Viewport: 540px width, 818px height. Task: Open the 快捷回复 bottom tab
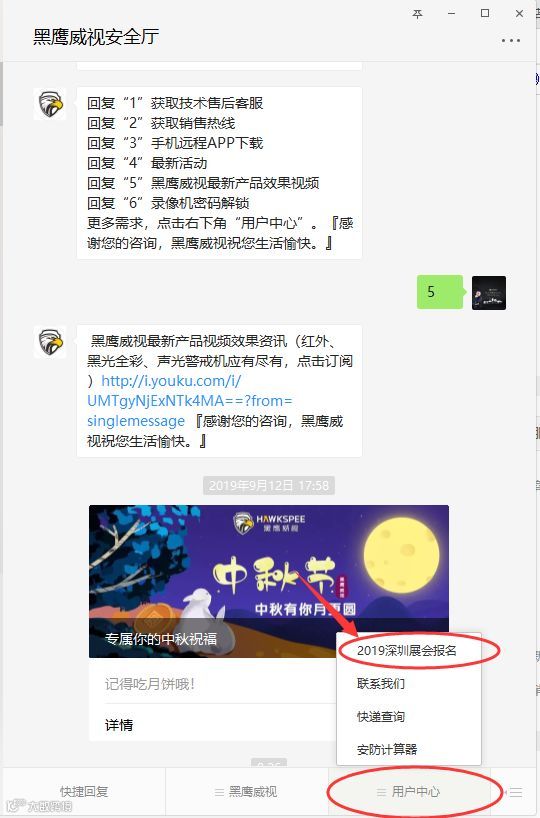click(x=84, y=792)
